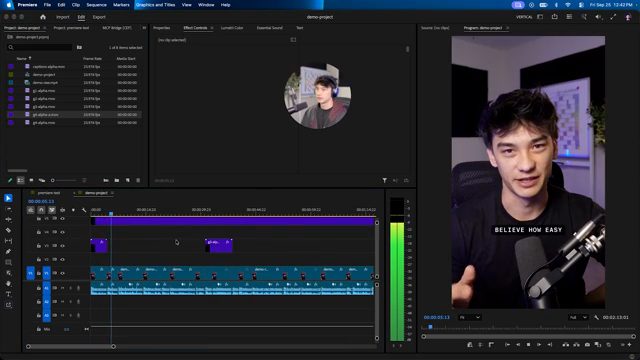Toggle visibility eye of track V4
This screenshot has width=640, height=360.
click(62, 232)
